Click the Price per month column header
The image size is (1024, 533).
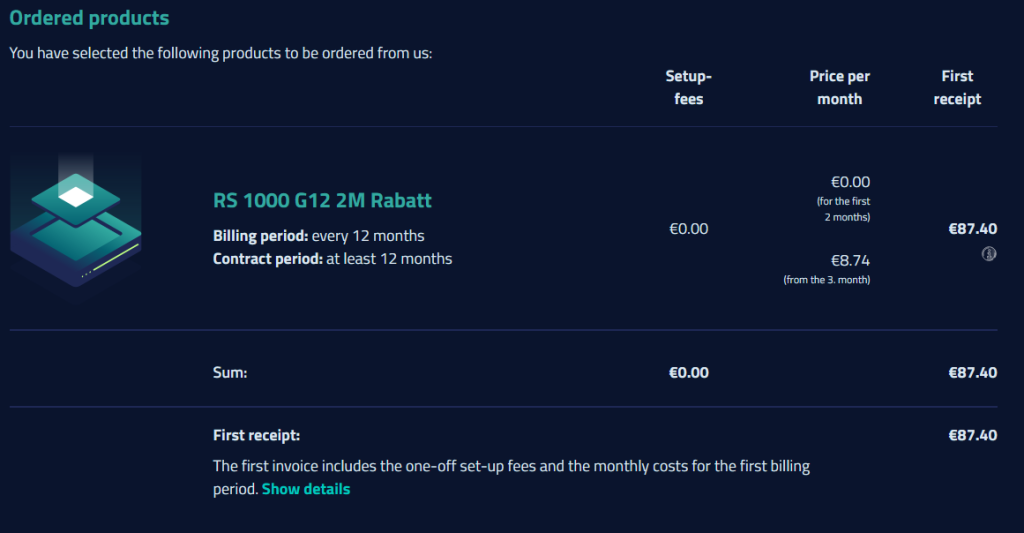click(839, 88)
